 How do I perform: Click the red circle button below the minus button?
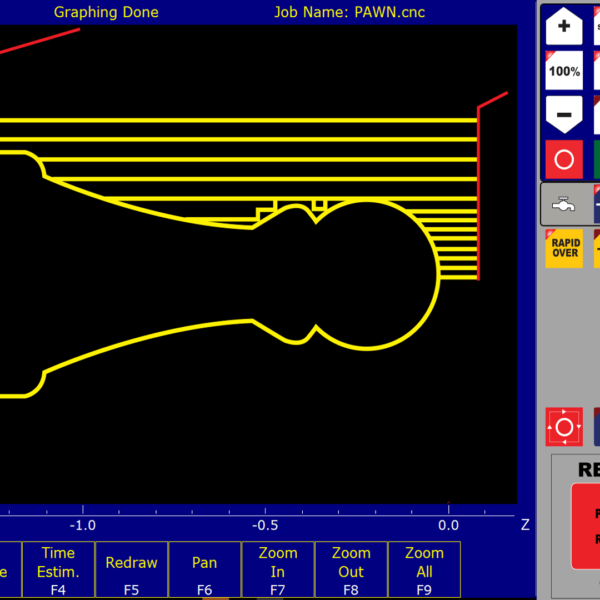point(564,160)
